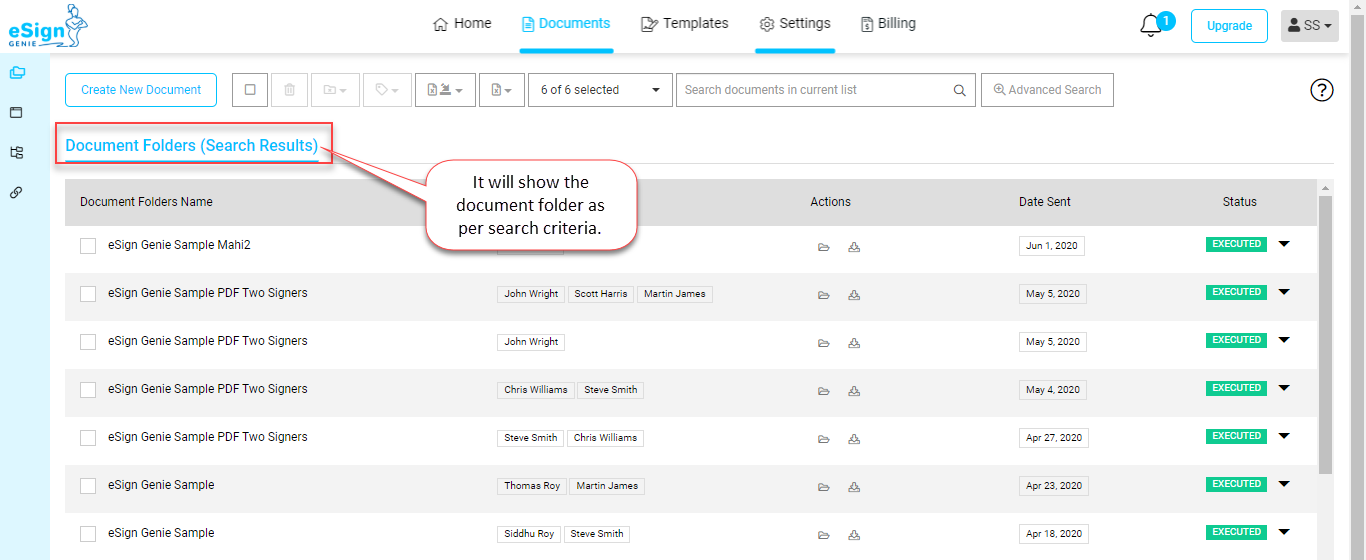Click the search magnifier icon
Screen dimensions: 1366x560
tap(959, 90)
